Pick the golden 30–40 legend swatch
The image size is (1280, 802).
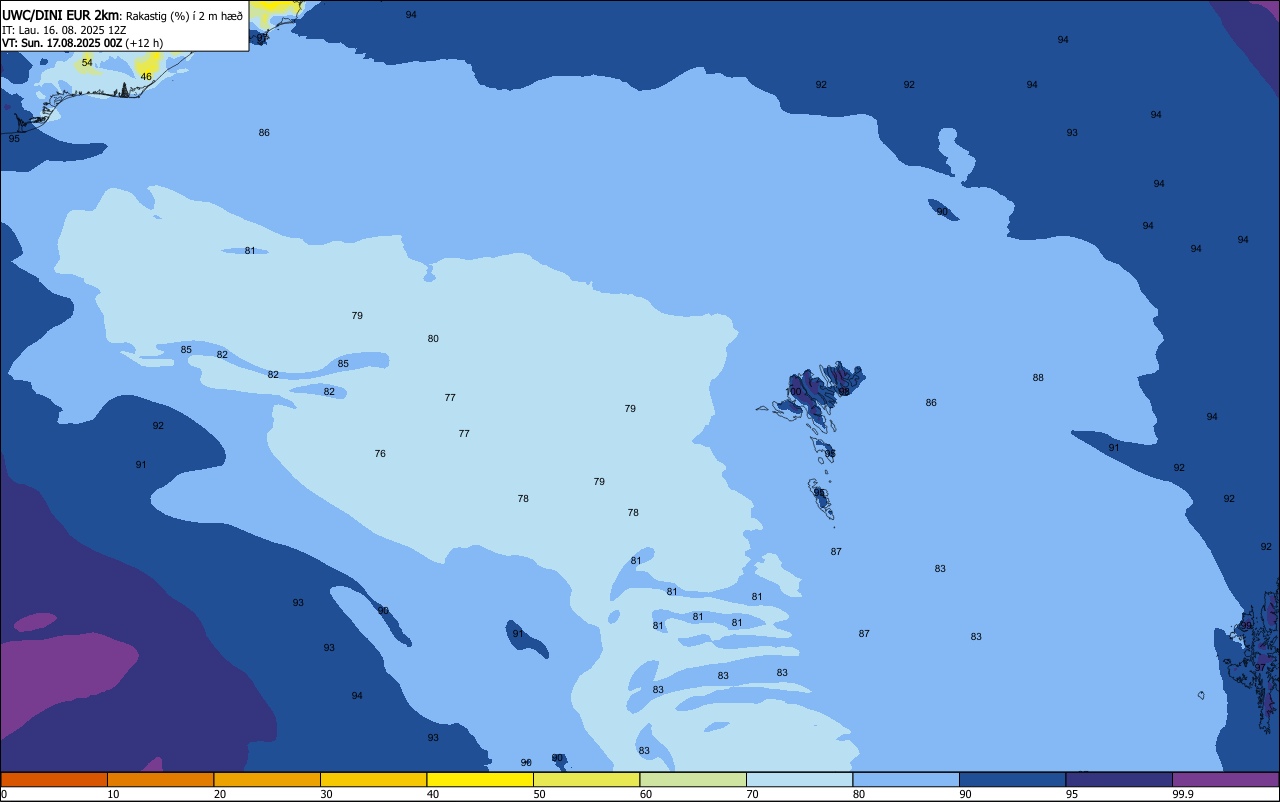pyautogui.click(x=373, y=779)
